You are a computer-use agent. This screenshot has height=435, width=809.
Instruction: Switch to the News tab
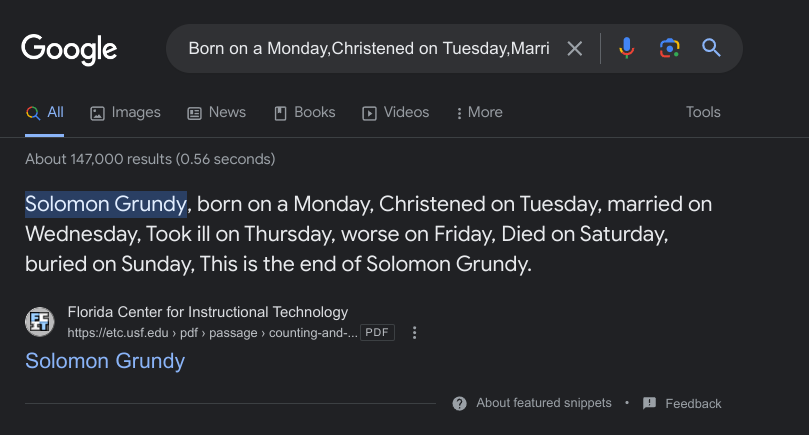click(x=216, y=112)
